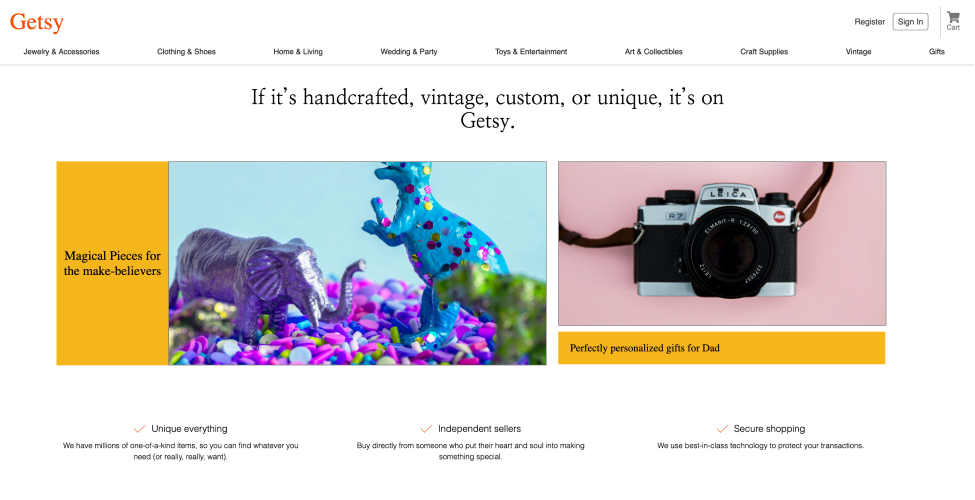Click the Magical Pieces yellow panel

113,263
